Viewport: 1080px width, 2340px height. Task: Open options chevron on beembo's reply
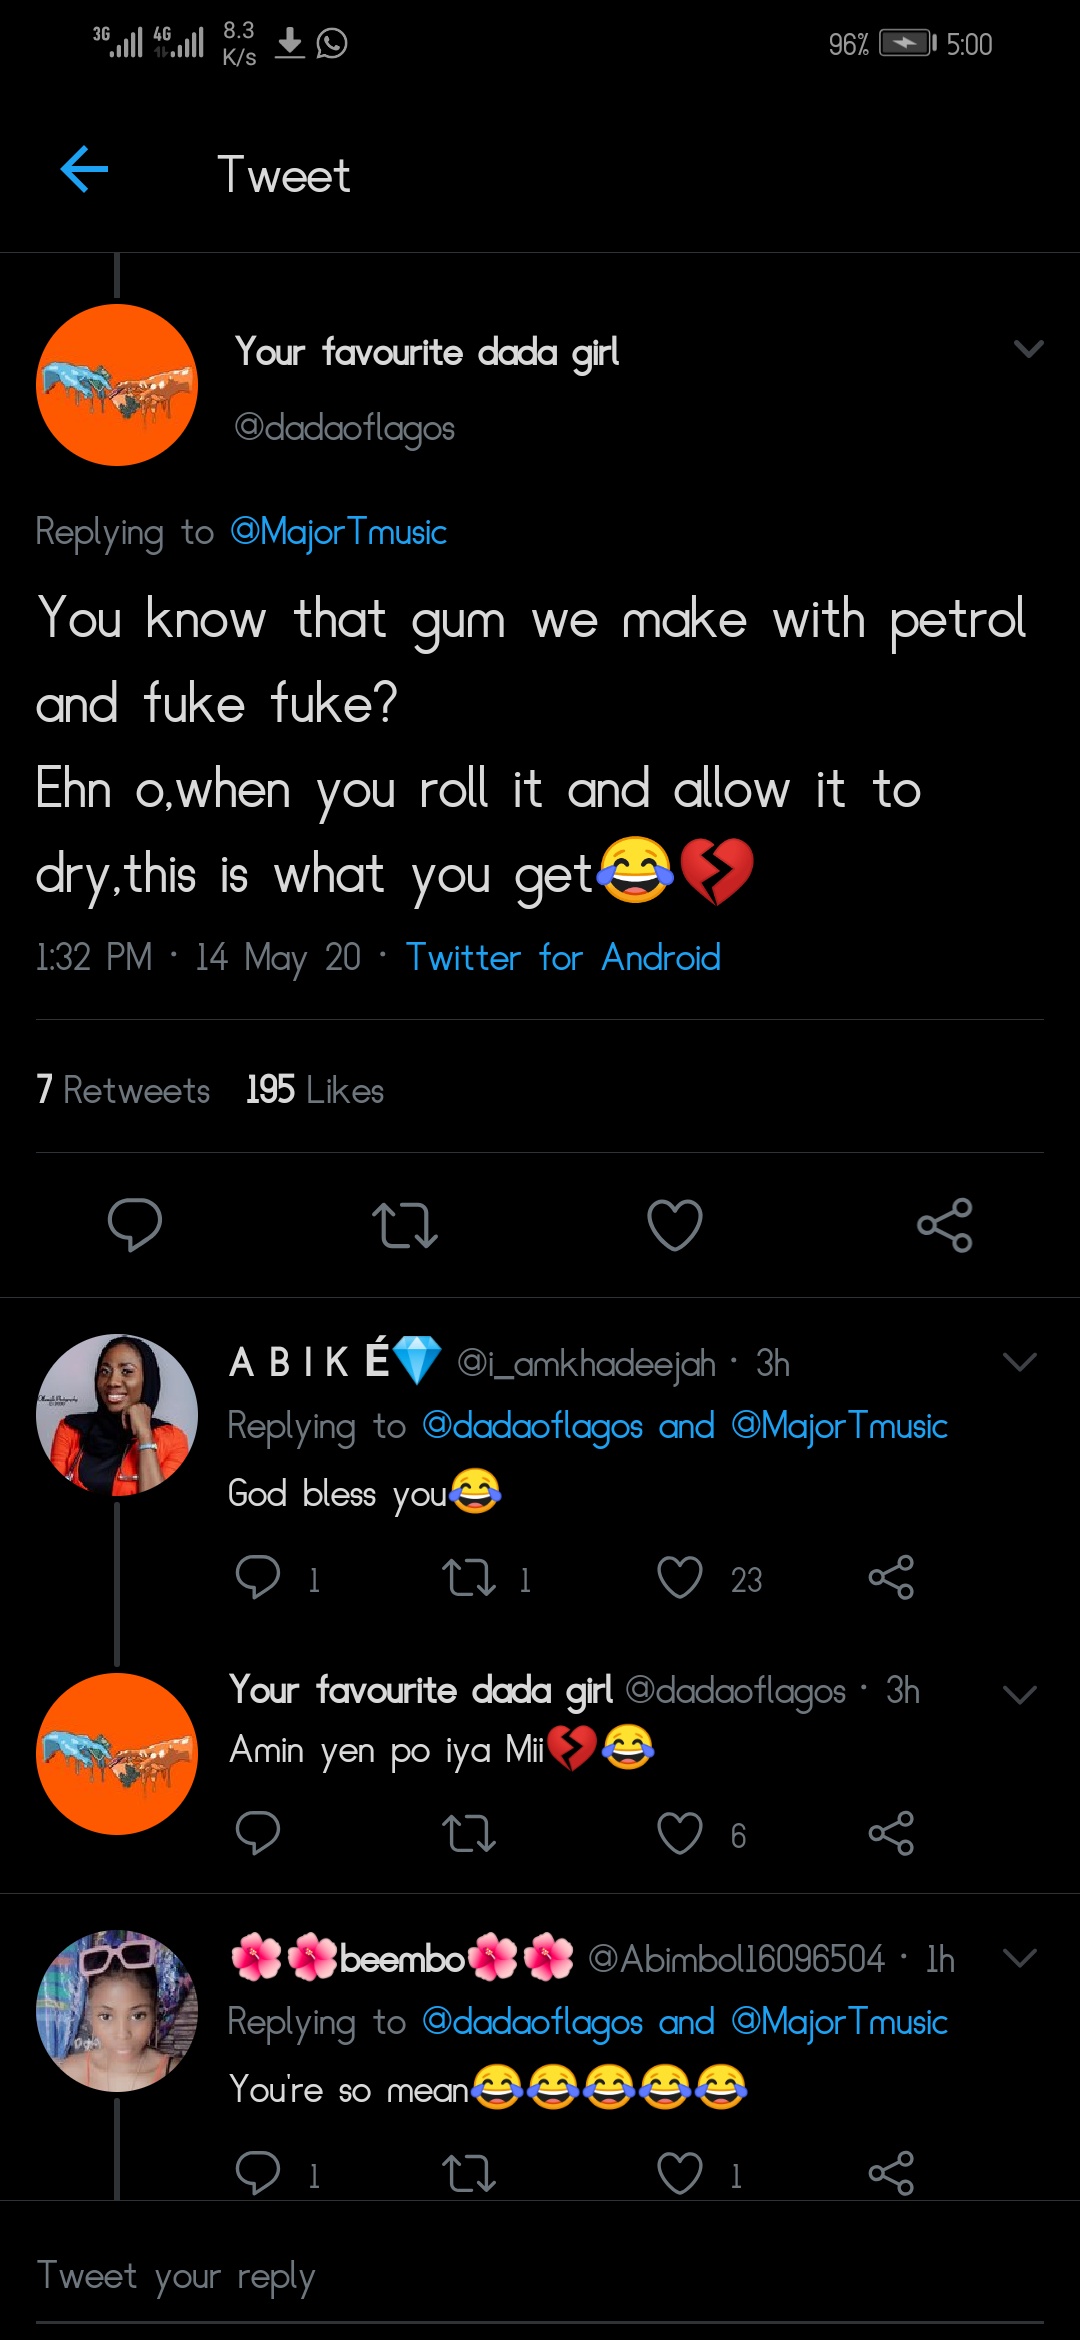coord(1019,1958)
